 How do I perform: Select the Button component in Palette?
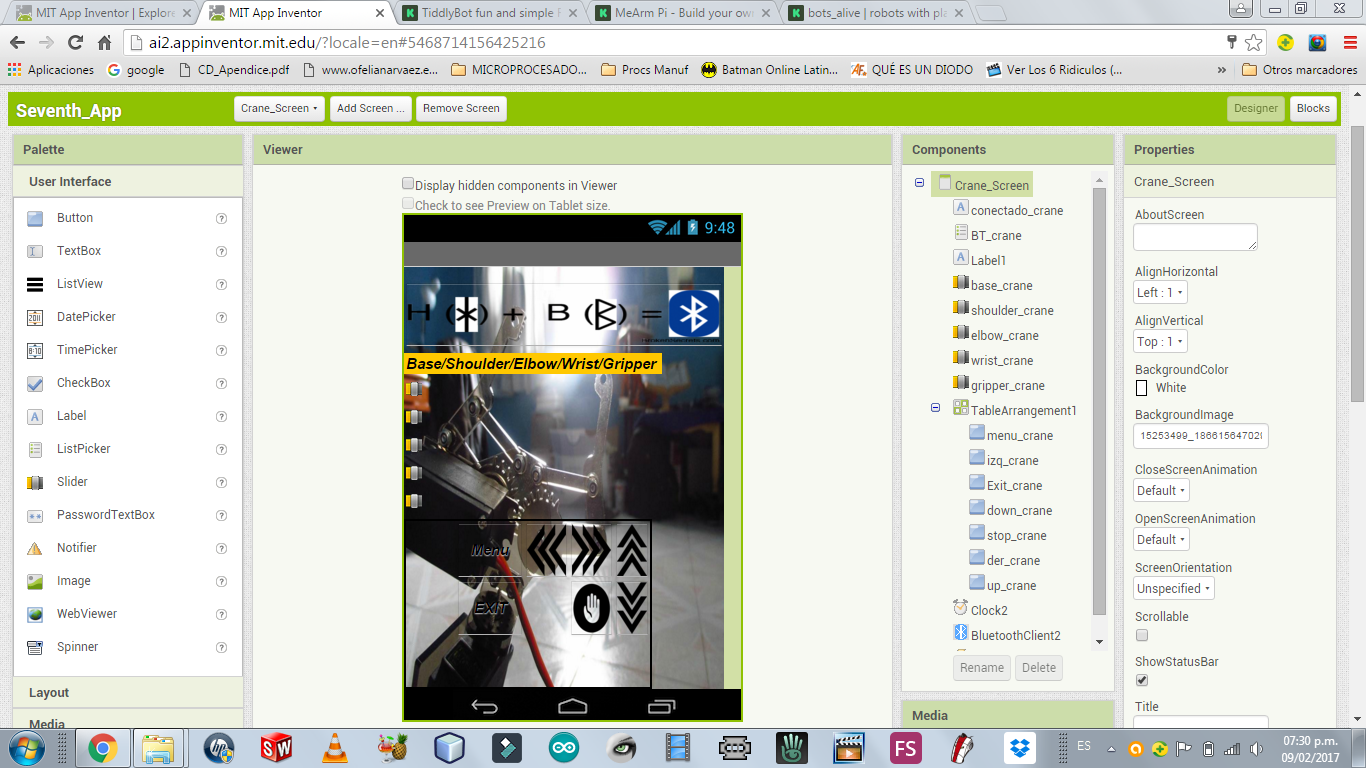(75, 218)
